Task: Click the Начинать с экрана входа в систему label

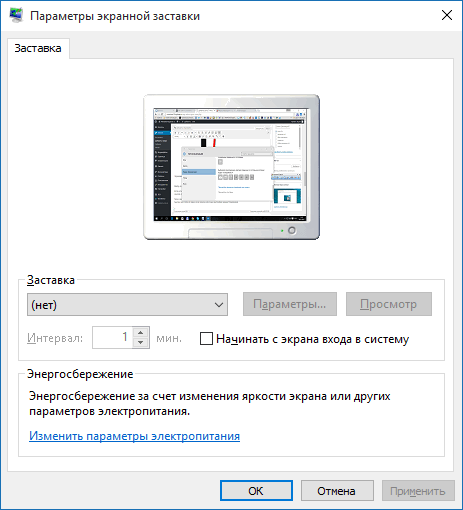Action: coord(312,339)
